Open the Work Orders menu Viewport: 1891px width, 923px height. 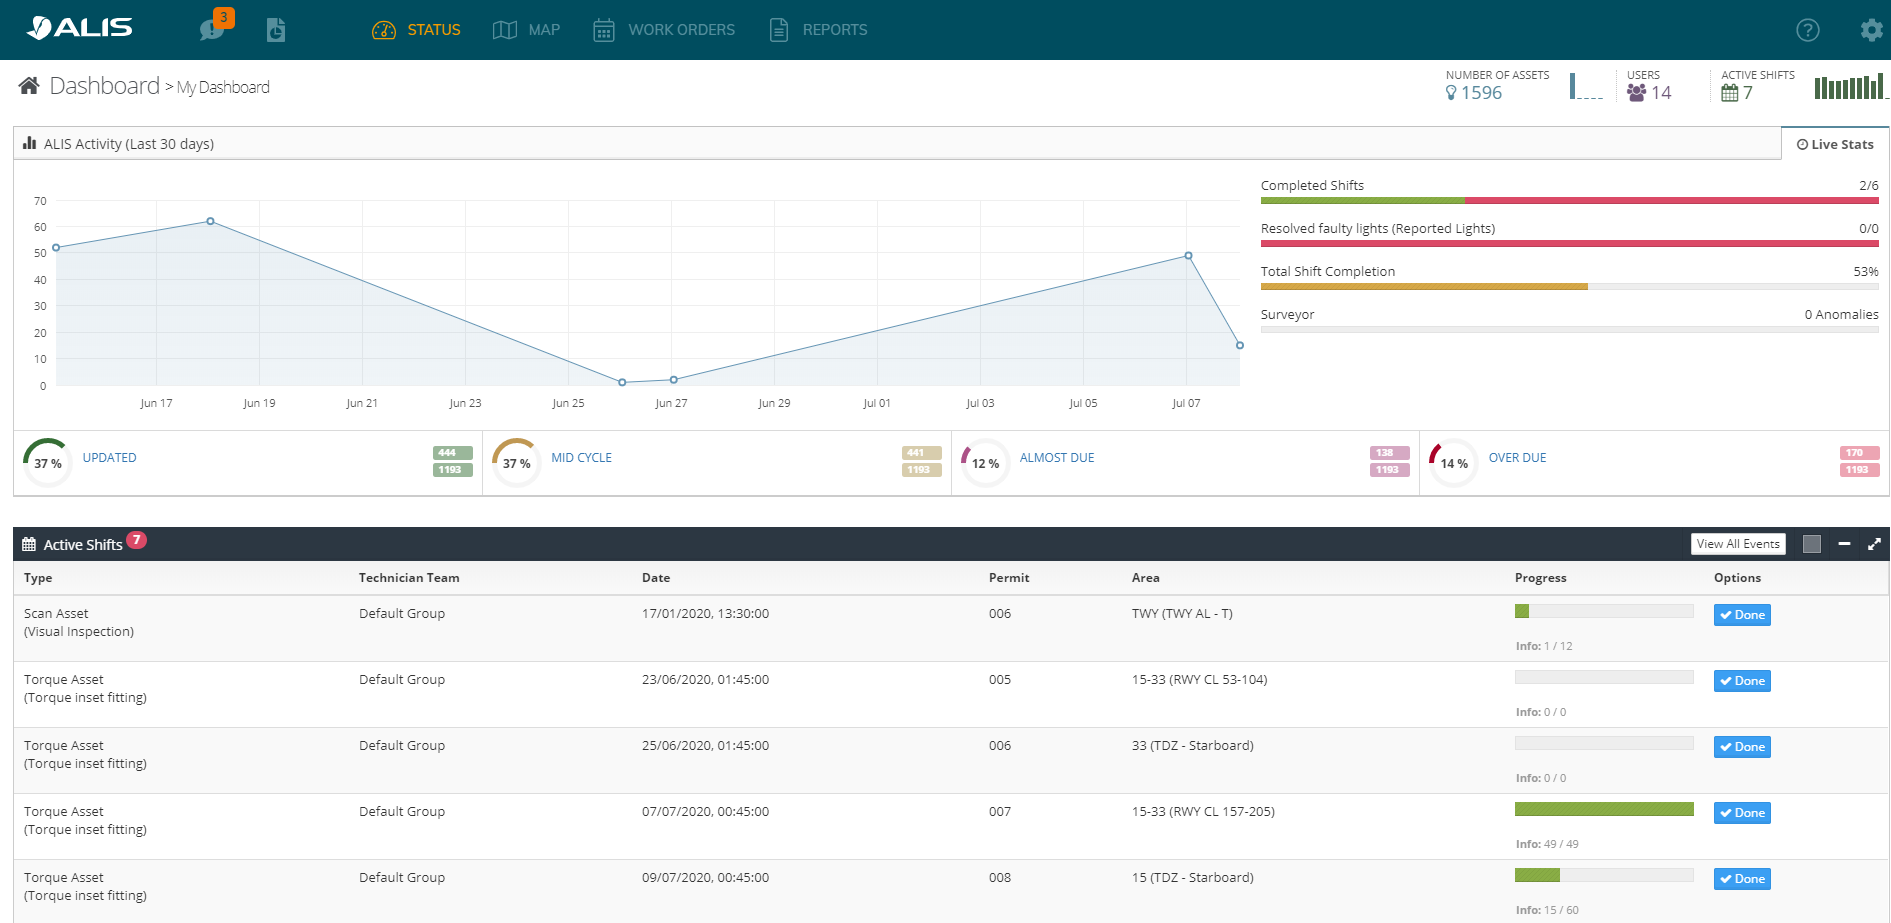(x=664, y=30)
